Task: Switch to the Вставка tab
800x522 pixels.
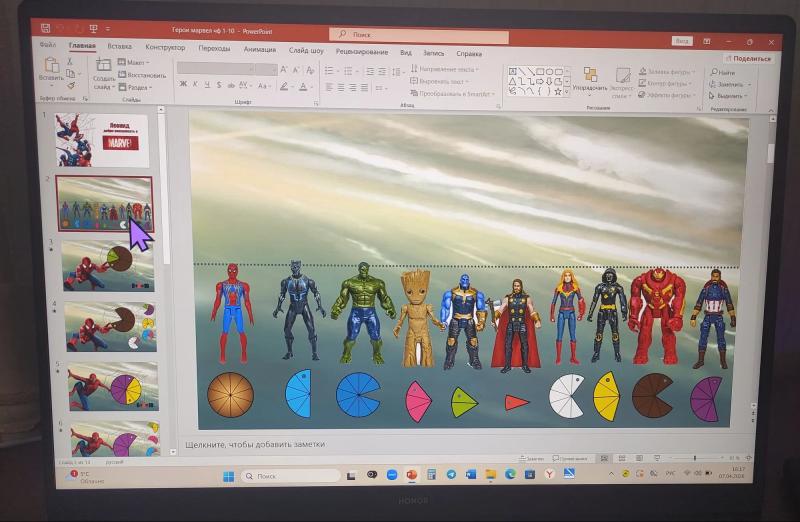Action: click(x=120, y=46)
